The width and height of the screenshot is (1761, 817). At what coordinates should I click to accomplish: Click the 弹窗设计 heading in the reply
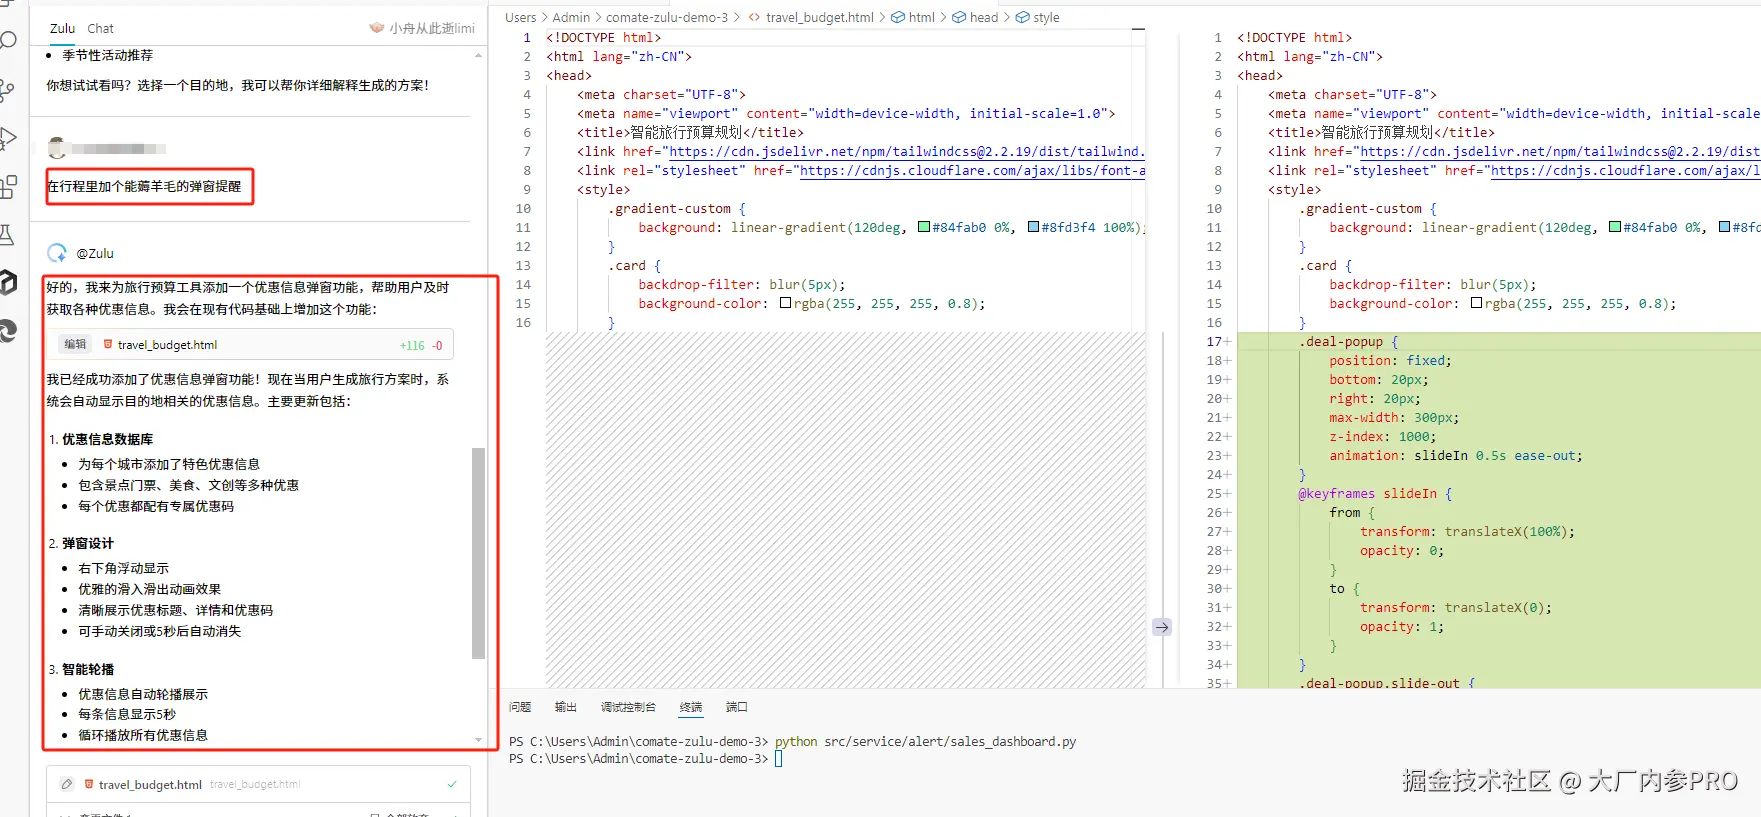point(88,543)
